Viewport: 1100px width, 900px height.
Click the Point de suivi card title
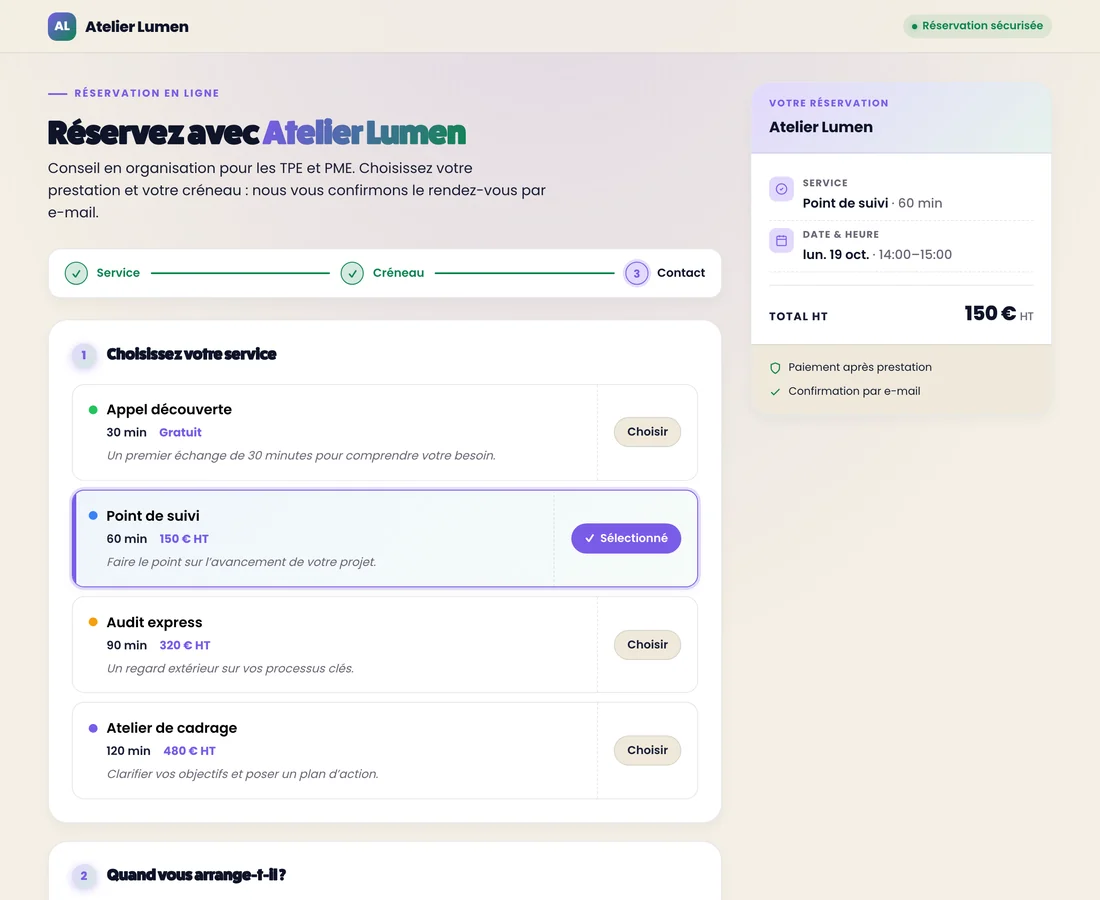153,516
